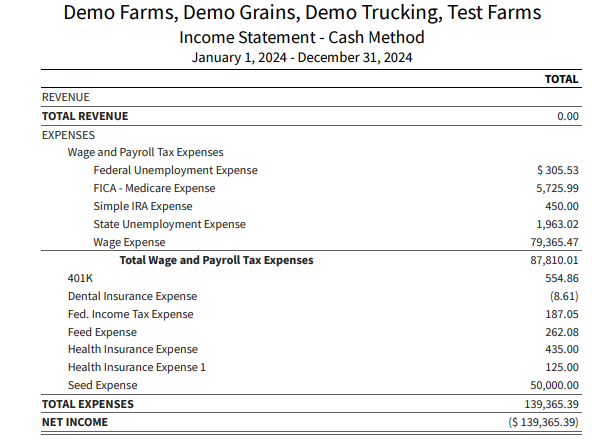Screen dimensions: 592x447
Task: Select the Wage Expense amount 79,365.47
Action: (554, 242)
